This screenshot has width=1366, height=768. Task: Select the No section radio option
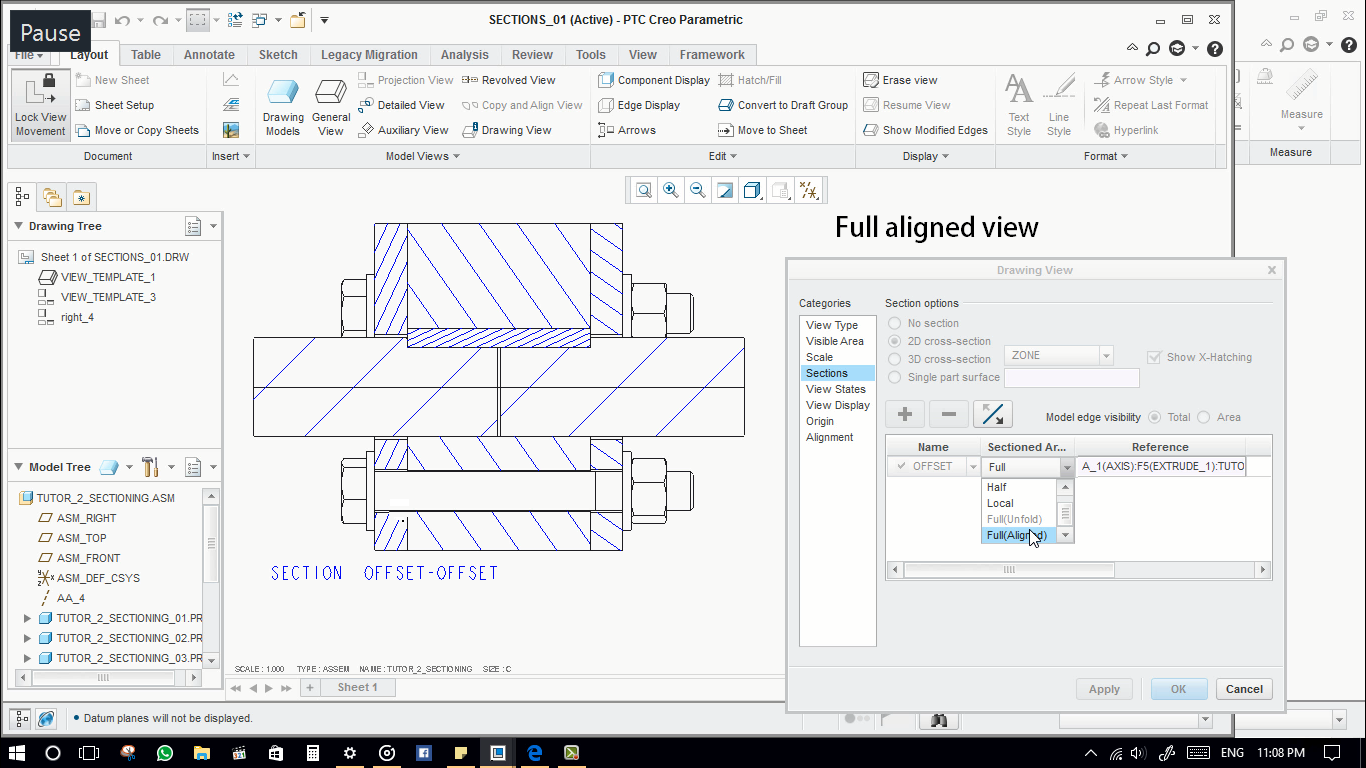[895, 323]
